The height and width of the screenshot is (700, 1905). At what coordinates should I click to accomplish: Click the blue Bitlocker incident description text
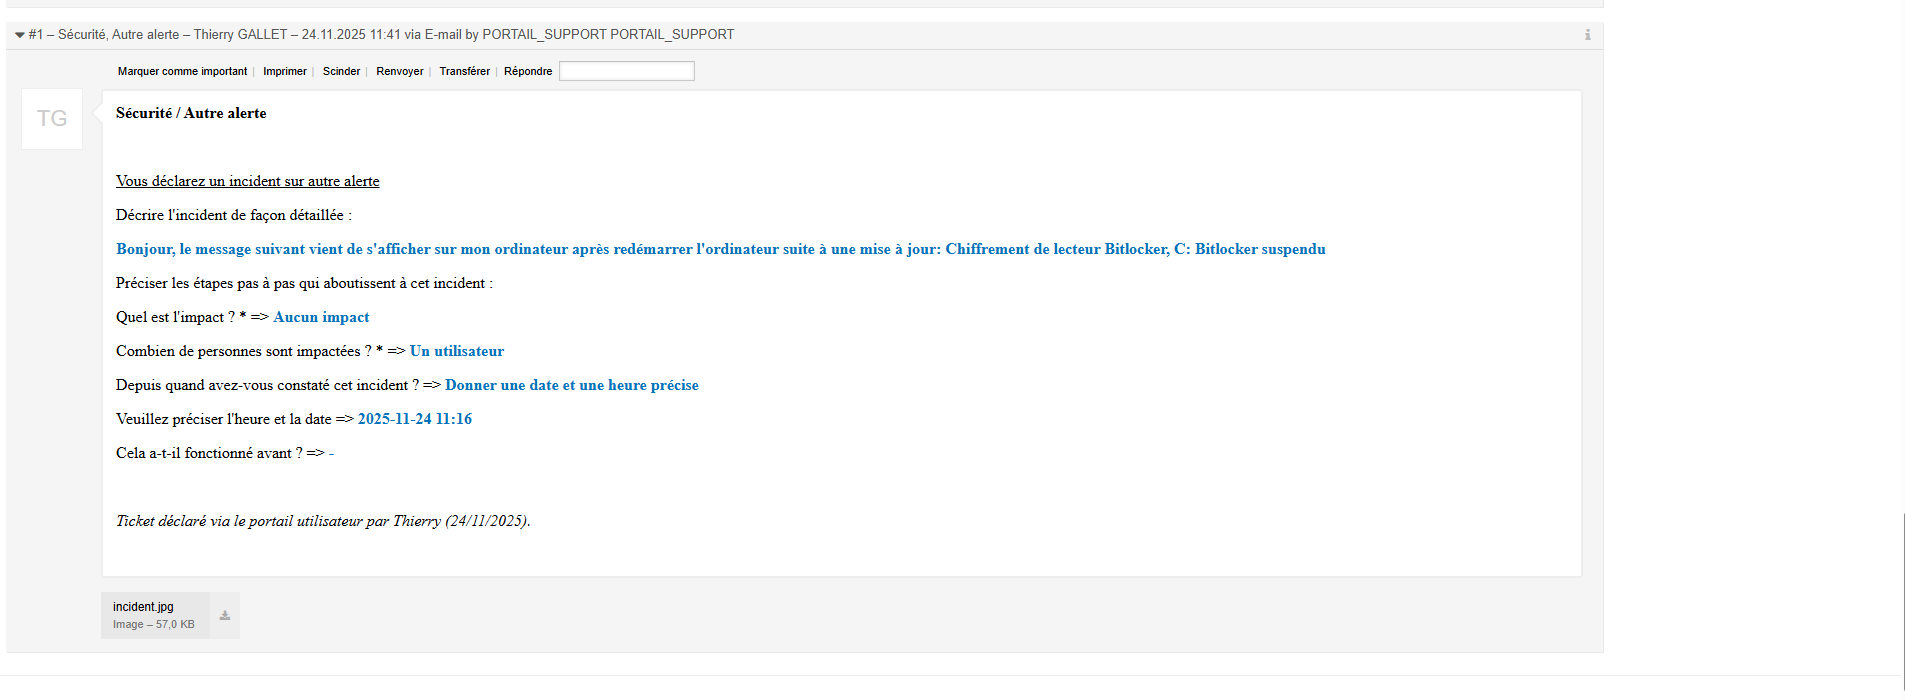(x=720, y=250)
